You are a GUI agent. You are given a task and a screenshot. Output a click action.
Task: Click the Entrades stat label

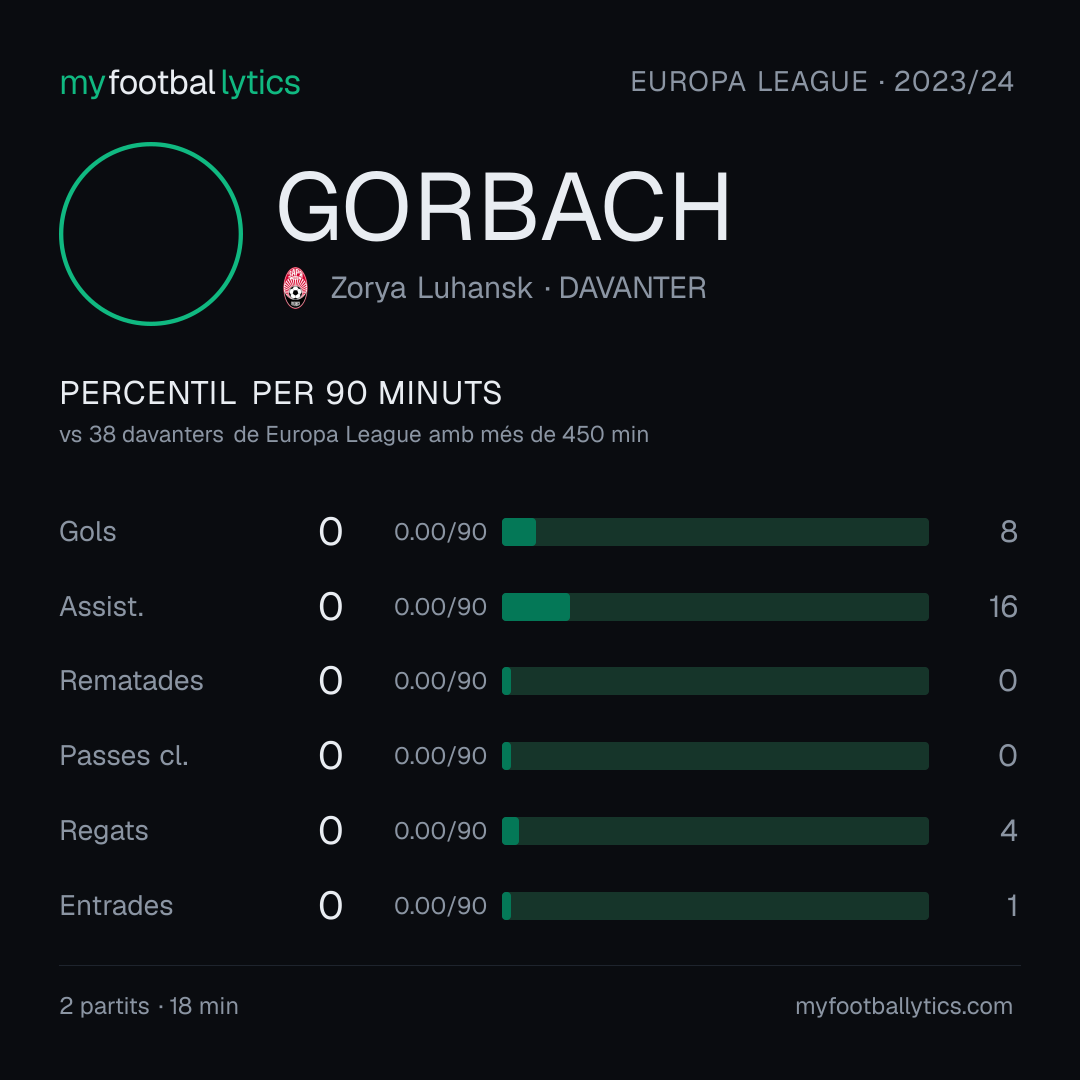tap(116, 906)
